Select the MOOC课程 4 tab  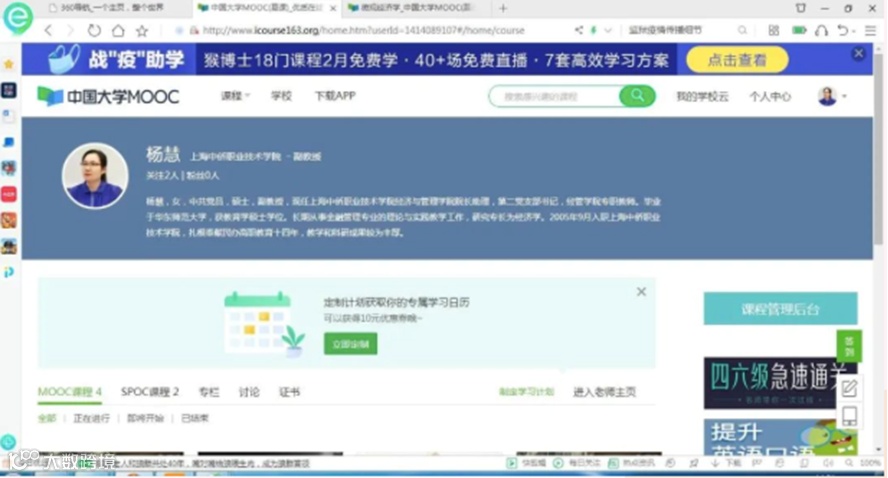point(70,391)
